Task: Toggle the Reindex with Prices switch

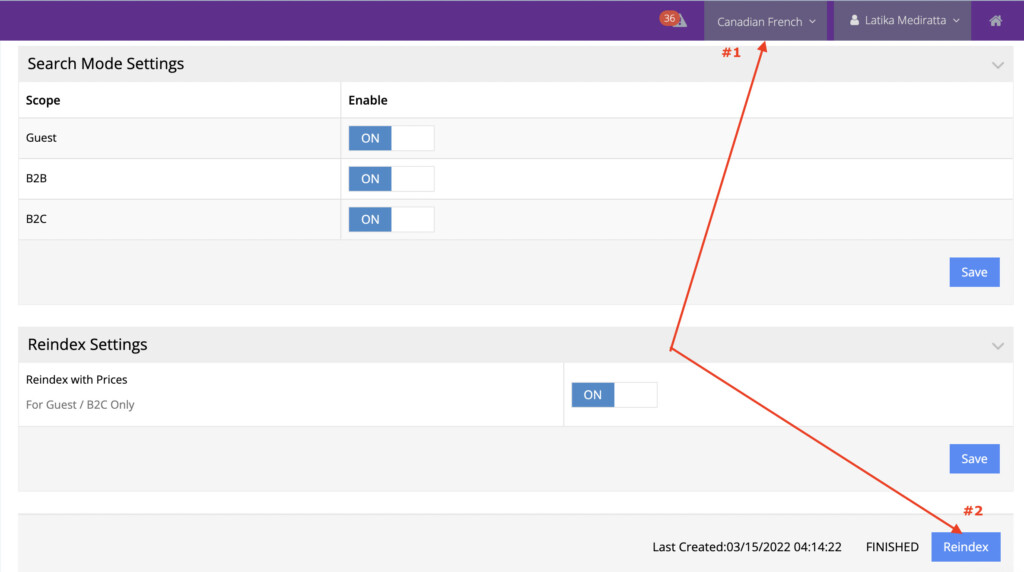Action: [615, 395]
